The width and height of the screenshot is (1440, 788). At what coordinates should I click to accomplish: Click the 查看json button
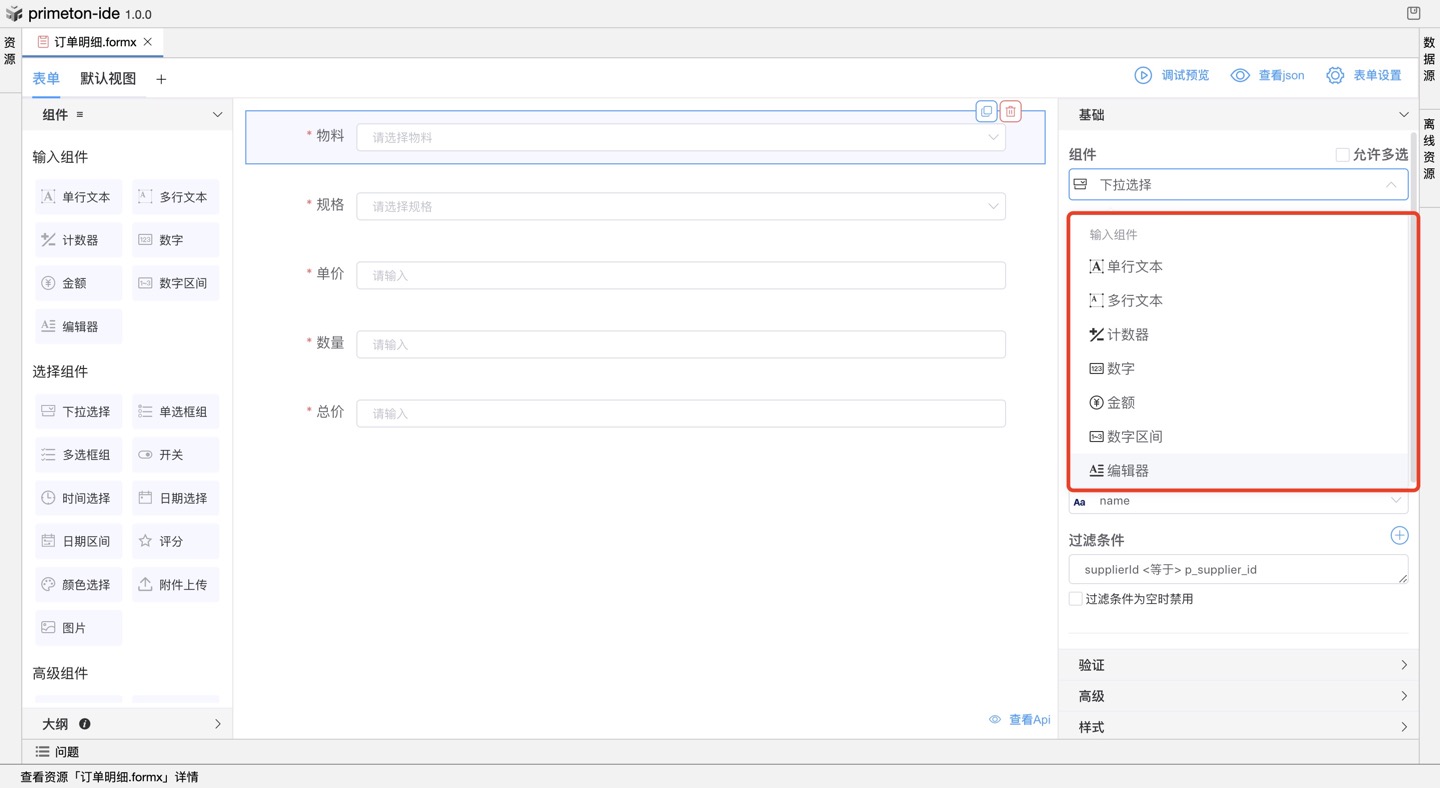(x=1268, y=76)
